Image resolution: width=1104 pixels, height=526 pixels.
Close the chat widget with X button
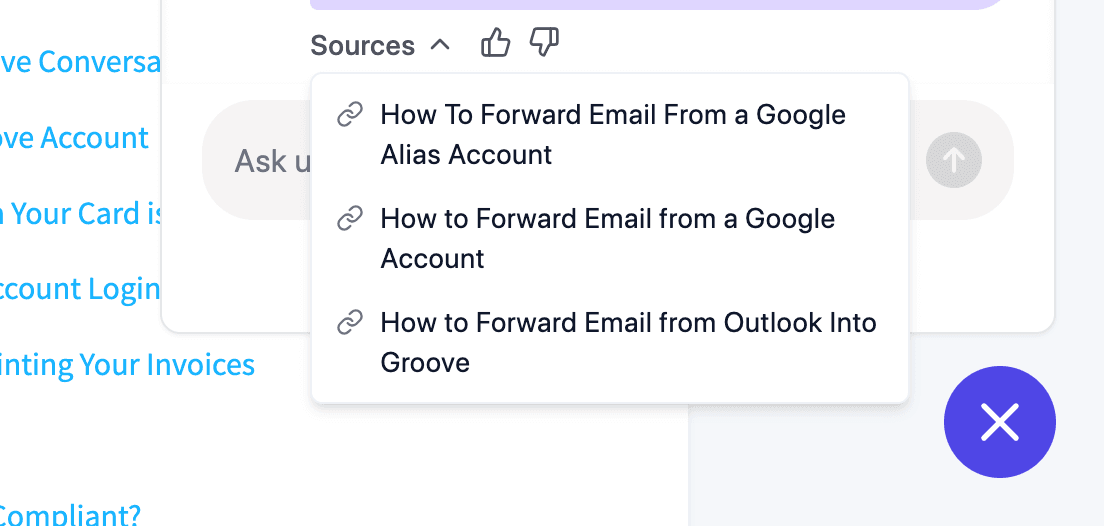tap(999, 422)
